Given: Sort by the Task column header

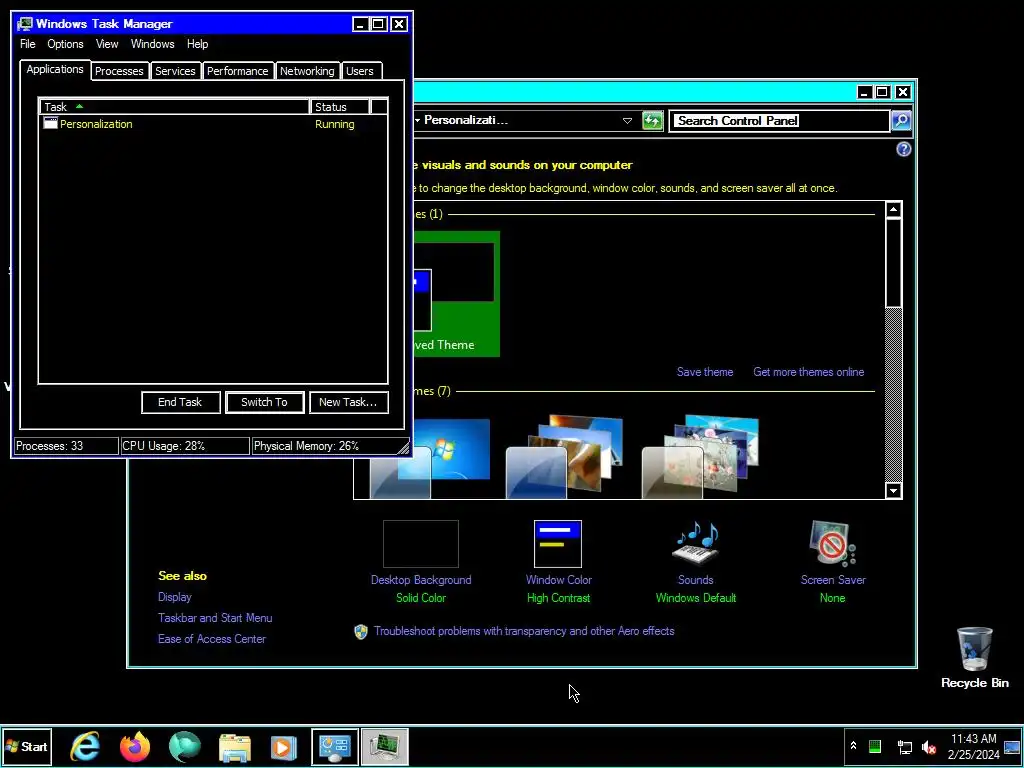Looking at the screenshot, I should pyautogui.click(x=174, y=107).
